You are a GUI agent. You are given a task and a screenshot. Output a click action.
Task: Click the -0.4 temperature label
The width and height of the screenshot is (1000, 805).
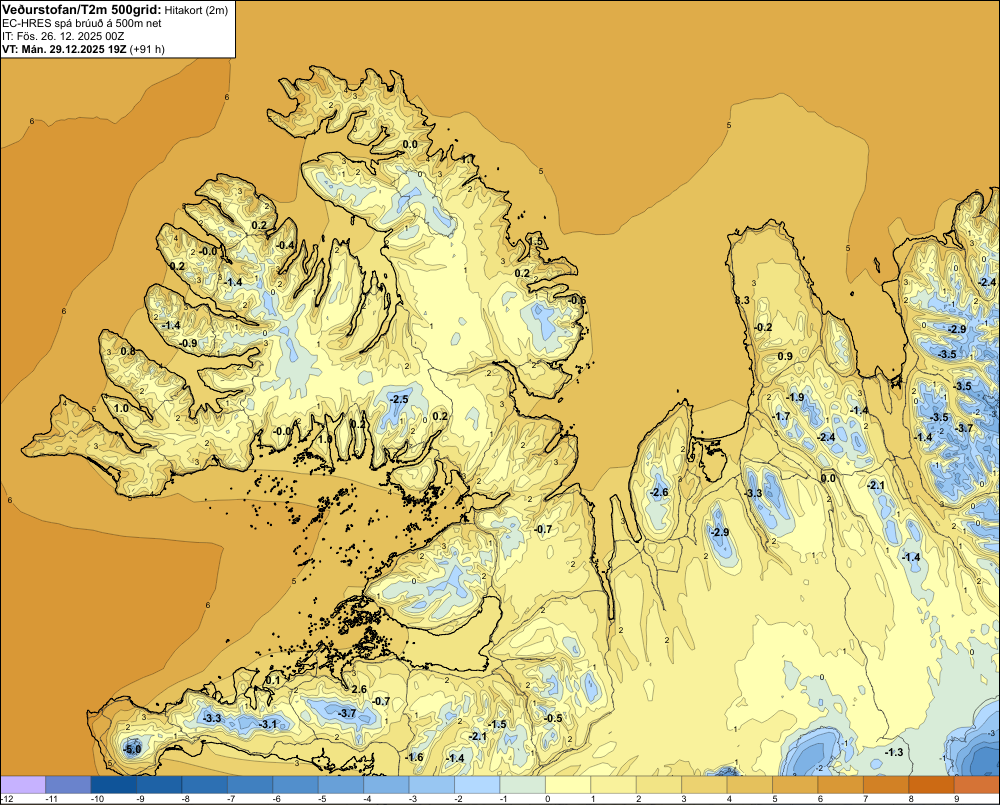point(286,246)
